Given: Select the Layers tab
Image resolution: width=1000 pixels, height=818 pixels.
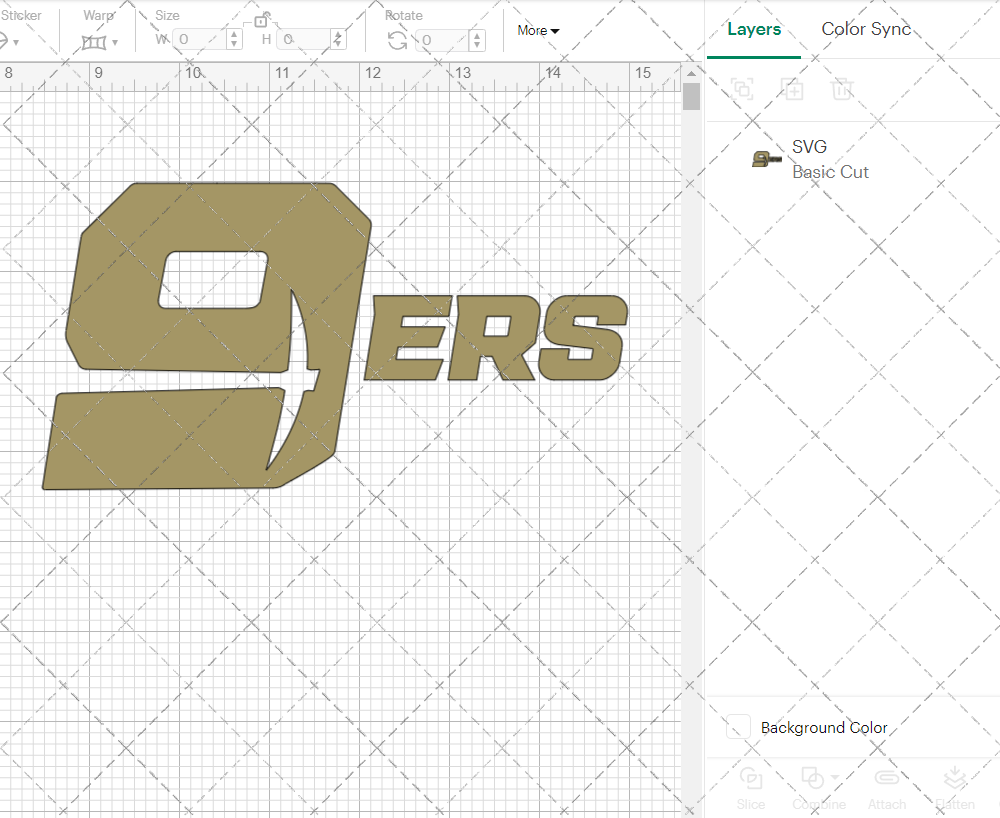Looking at the screenshot, I should (x=754, y=29).
